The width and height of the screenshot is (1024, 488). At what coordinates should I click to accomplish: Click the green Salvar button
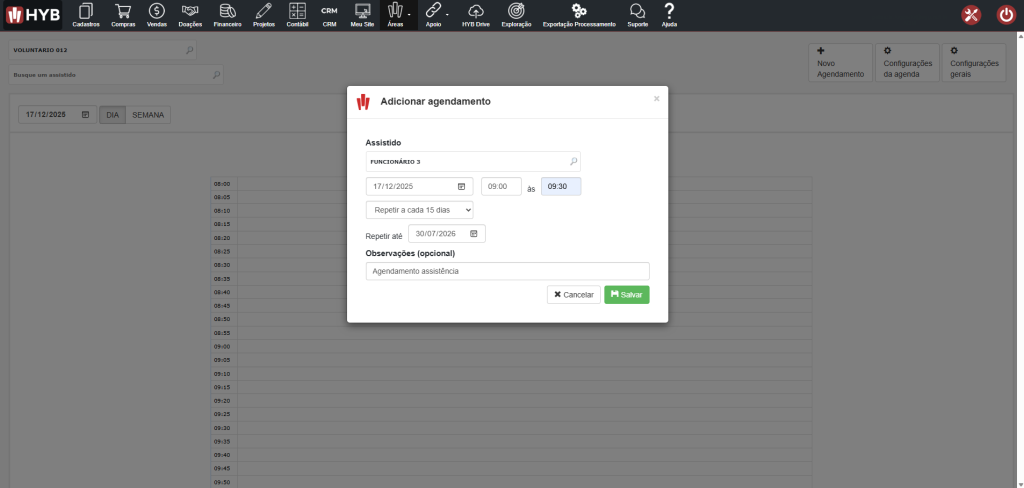pyautogui.click(x=627, y=295)
